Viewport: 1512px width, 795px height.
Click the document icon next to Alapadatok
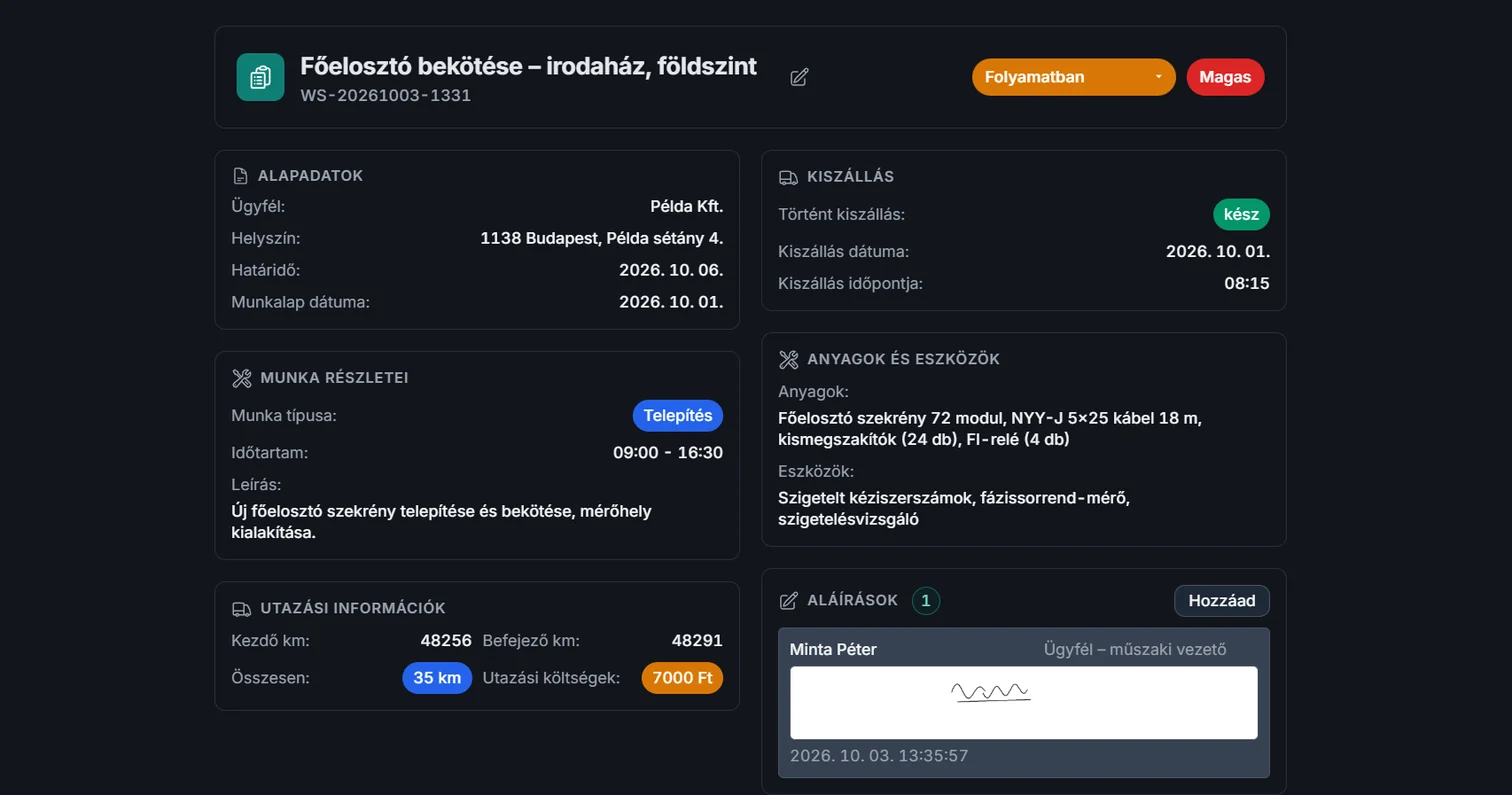[x=240, y=176]
